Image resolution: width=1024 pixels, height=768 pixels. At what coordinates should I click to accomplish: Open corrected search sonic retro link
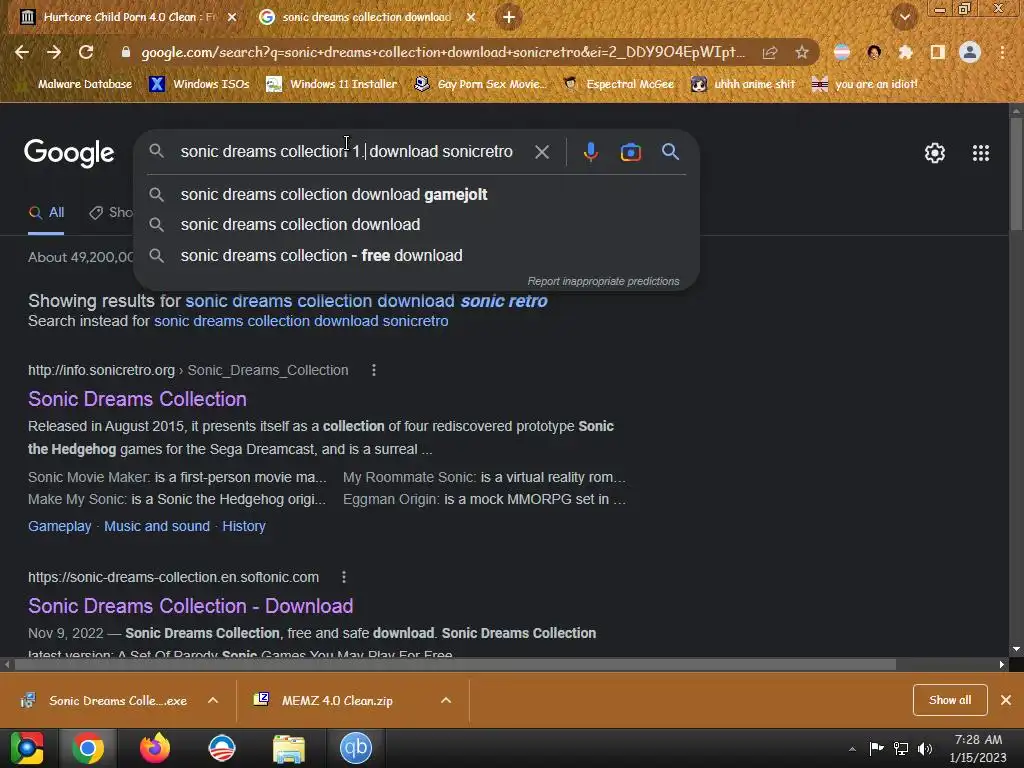366,301
